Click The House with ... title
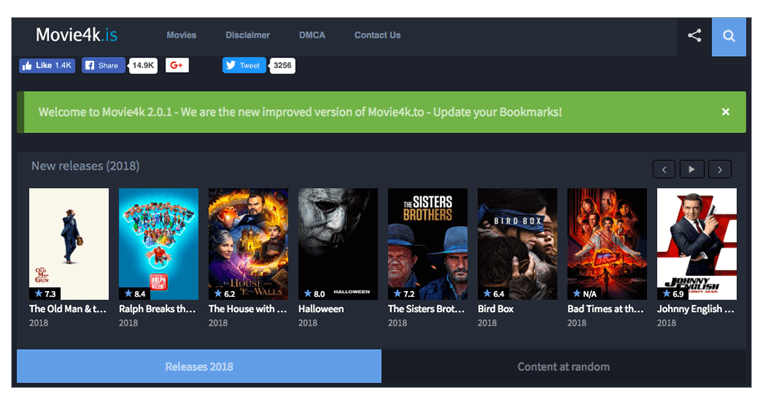This screenshot has width=776, height=406. pyautogui.click(x=247, y=309)
